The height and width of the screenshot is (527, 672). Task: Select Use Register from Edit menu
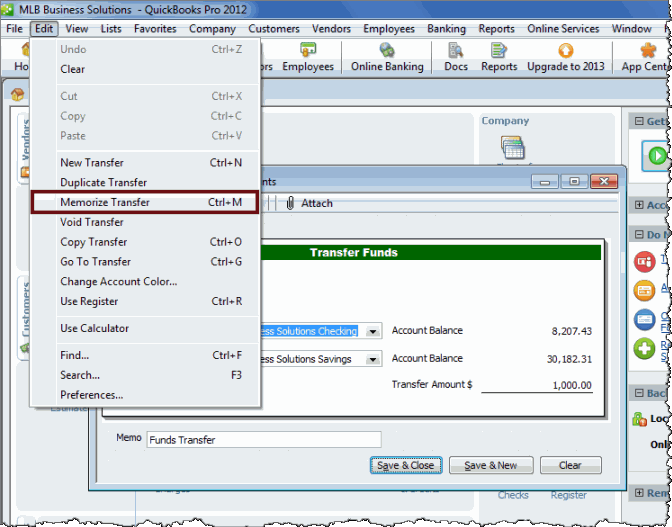tap(145, 301)
